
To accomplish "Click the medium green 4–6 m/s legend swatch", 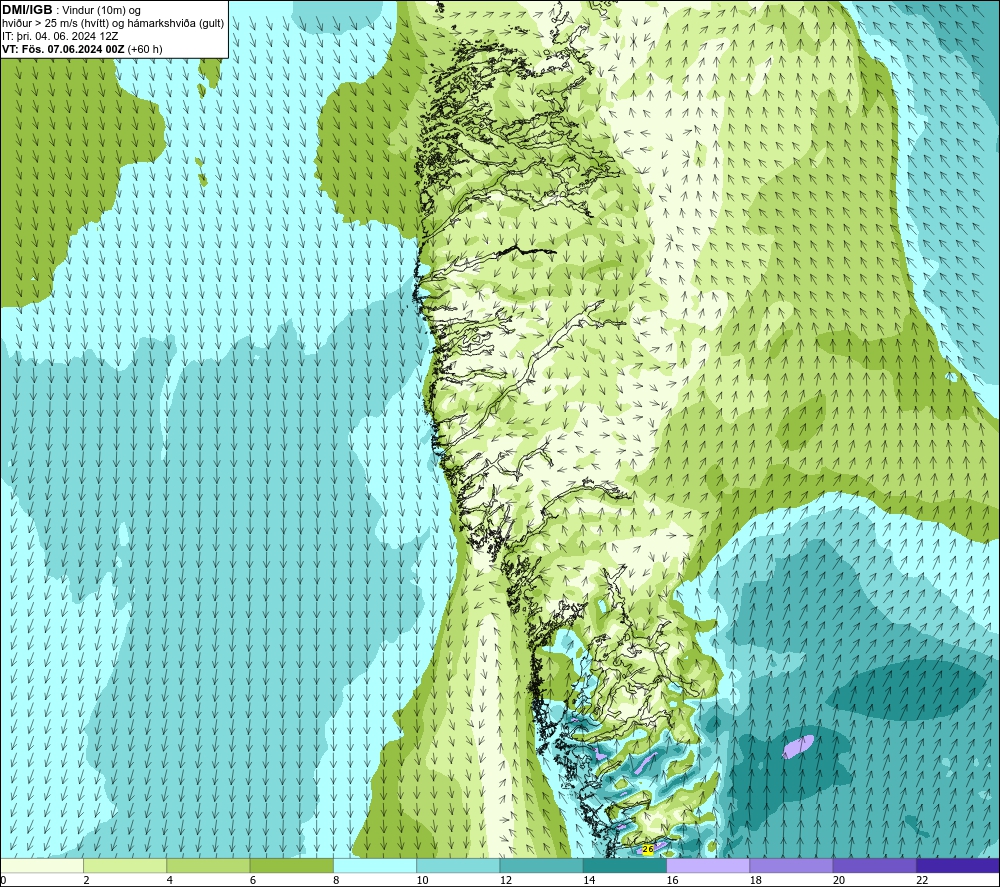I will coord(209,865).
